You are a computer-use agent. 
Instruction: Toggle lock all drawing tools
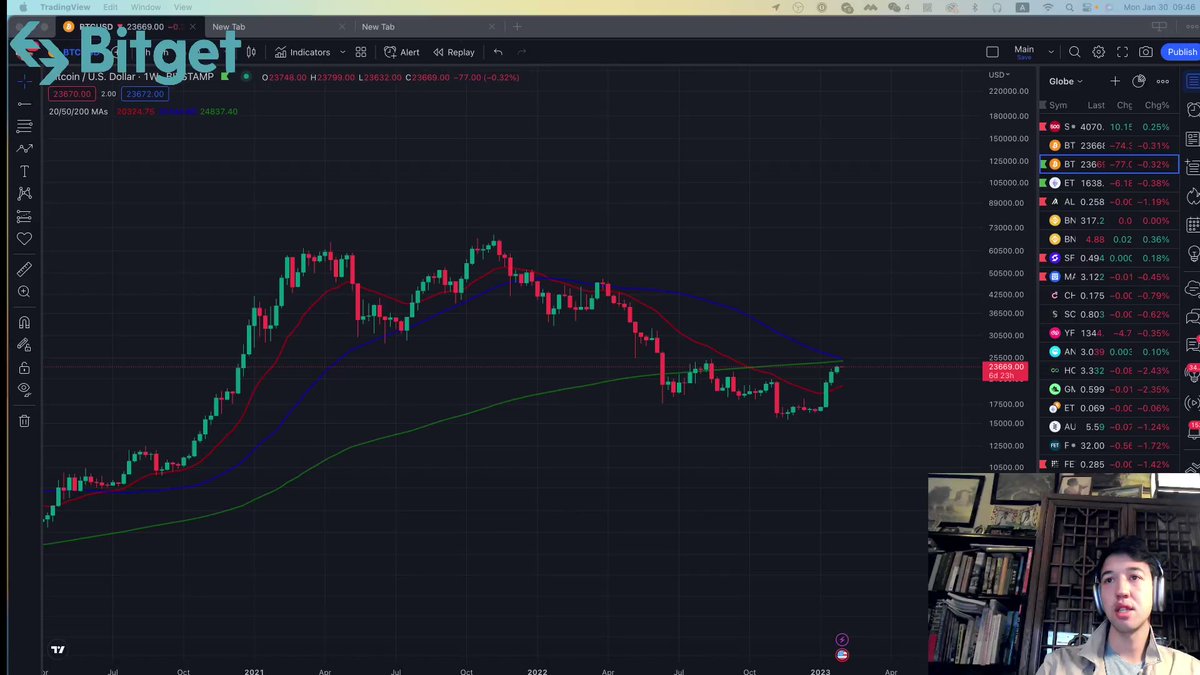click(24, 368)
